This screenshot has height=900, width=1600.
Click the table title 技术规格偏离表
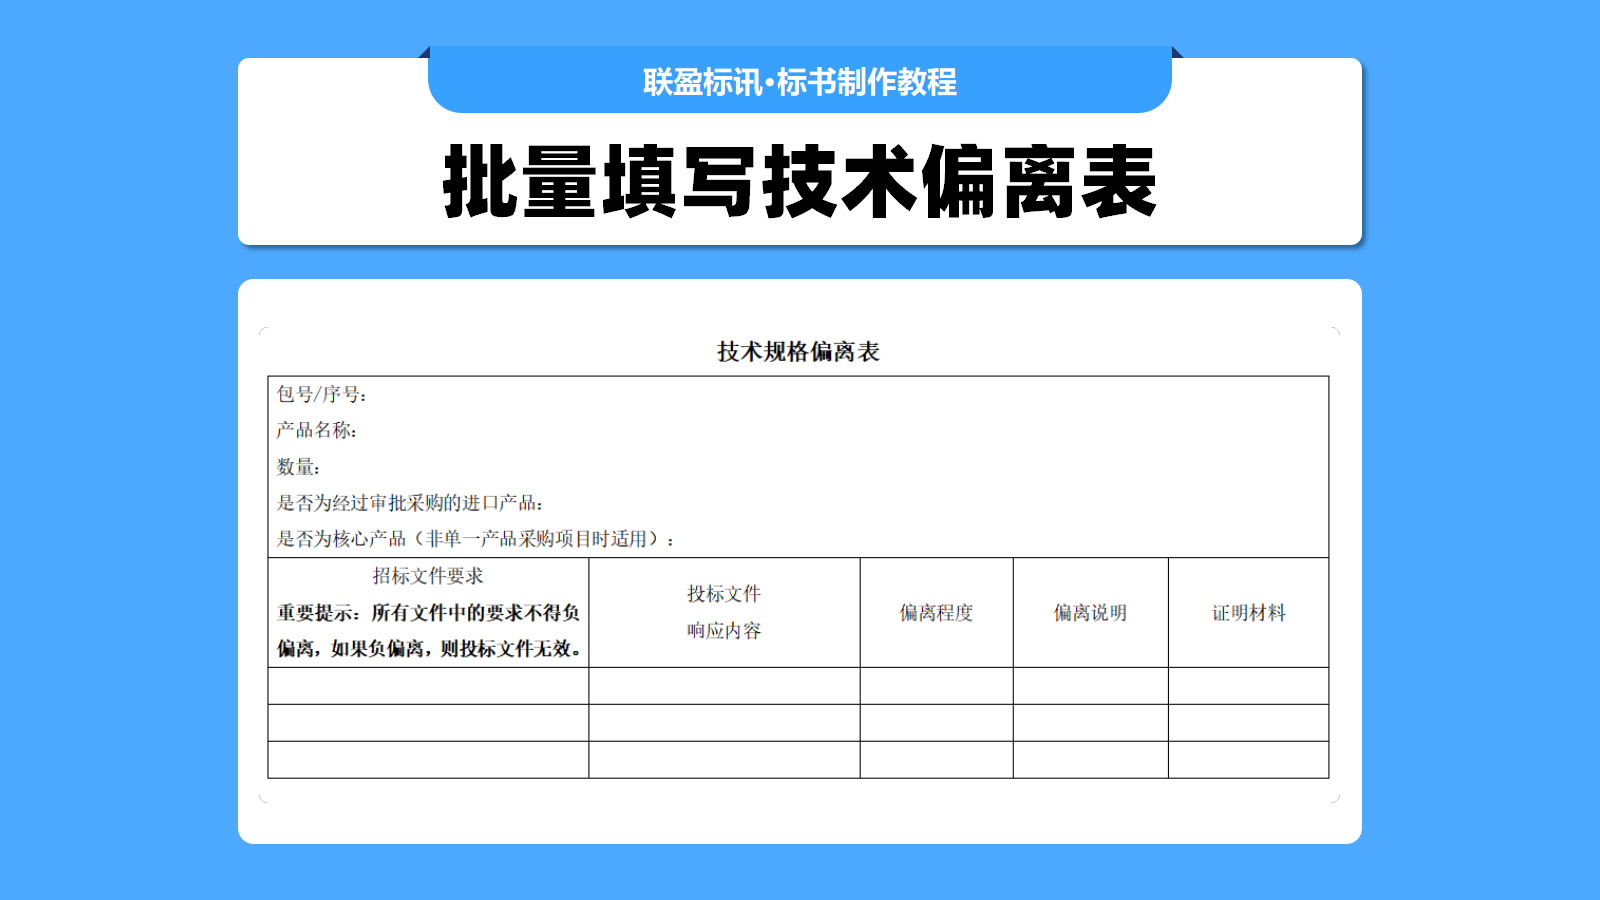[798, 352]
